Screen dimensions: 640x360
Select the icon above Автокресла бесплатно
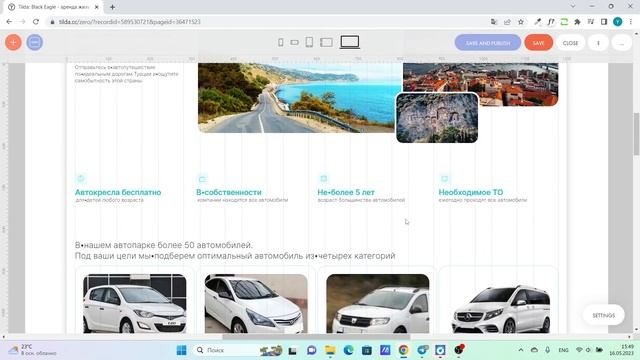81,178
